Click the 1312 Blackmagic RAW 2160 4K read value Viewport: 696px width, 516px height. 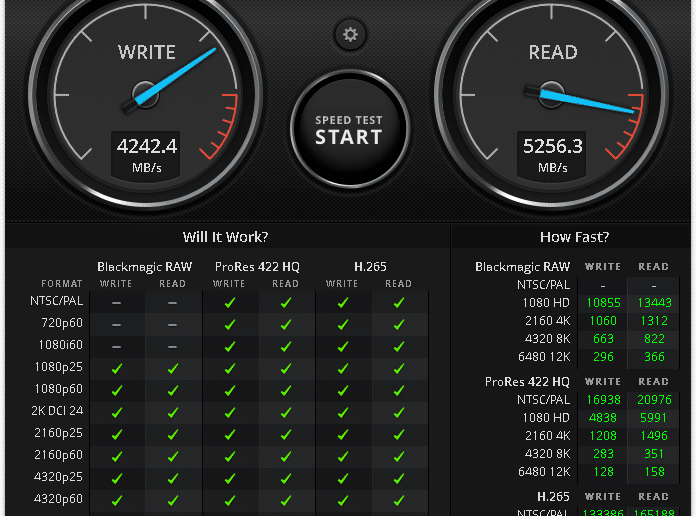point(654,321)
